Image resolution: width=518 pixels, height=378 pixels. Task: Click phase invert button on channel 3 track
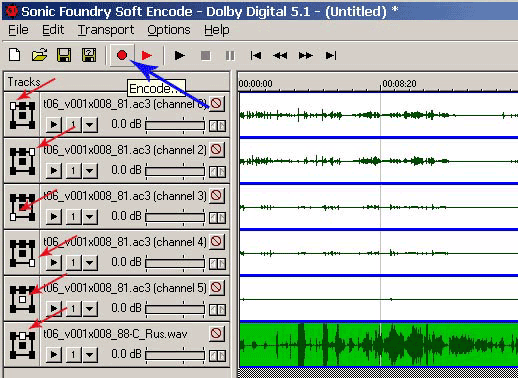(217, 218)
